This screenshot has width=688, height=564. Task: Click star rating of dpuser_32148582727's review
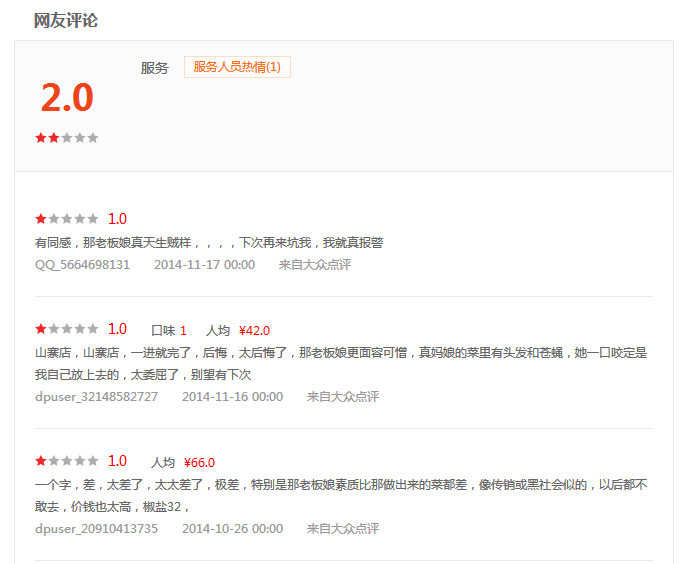click(67, 329)
